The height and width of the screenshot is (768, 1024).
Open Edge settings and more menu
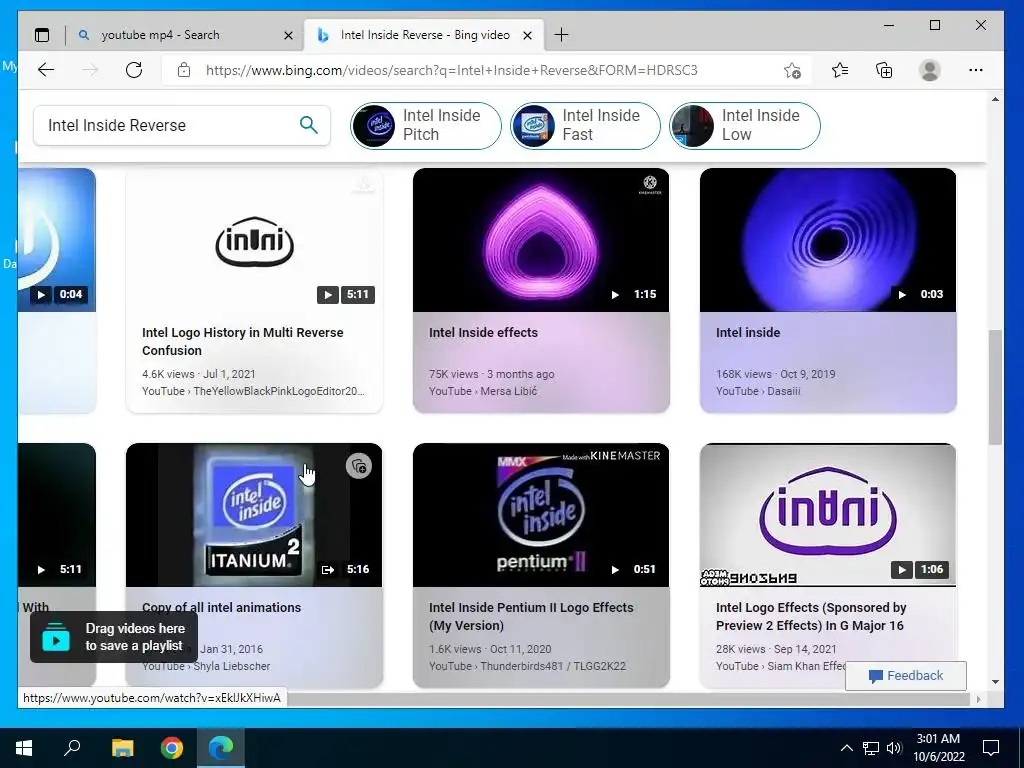click(x=976, y=70)
